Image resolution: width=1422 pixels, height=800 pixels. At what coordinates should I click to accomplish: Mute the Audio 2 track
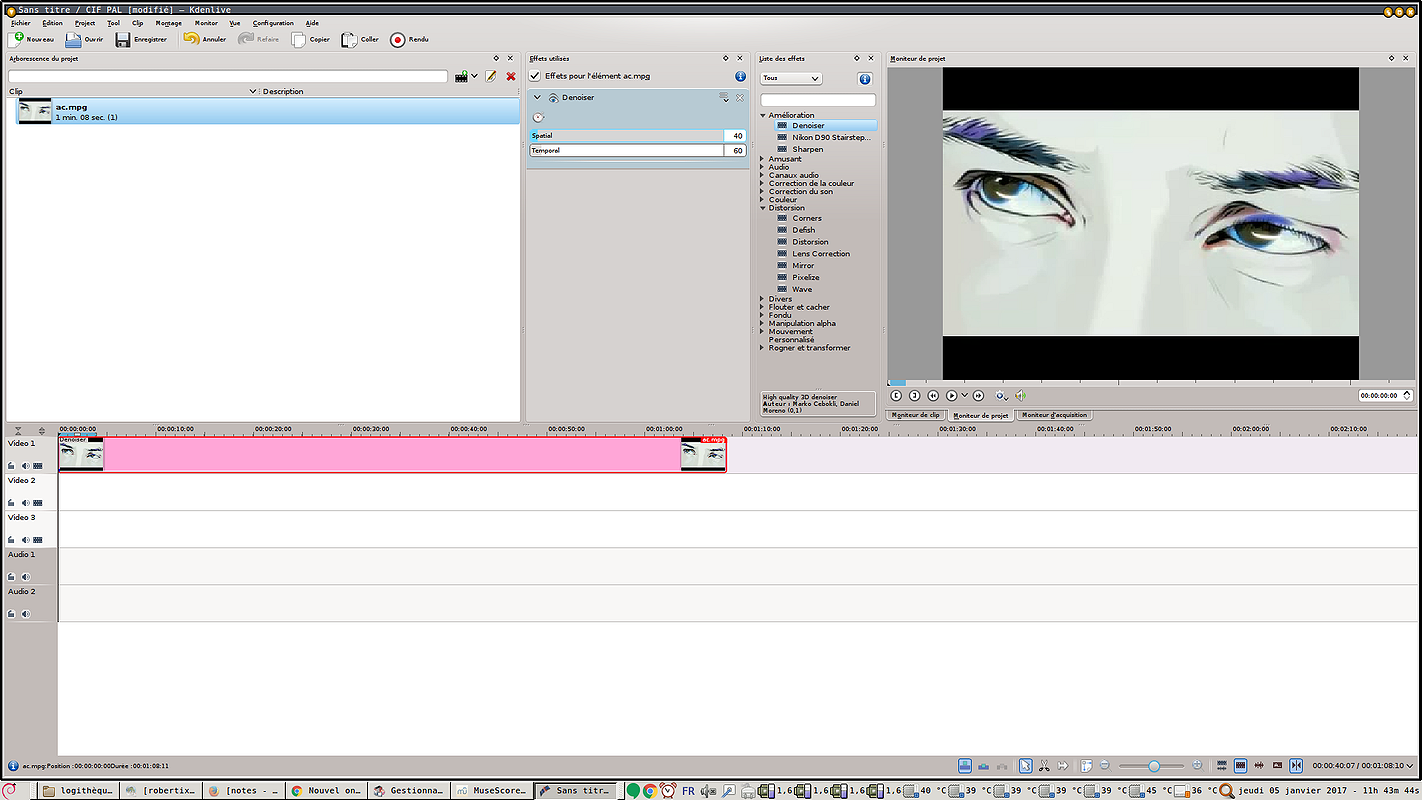pos(25,614)
